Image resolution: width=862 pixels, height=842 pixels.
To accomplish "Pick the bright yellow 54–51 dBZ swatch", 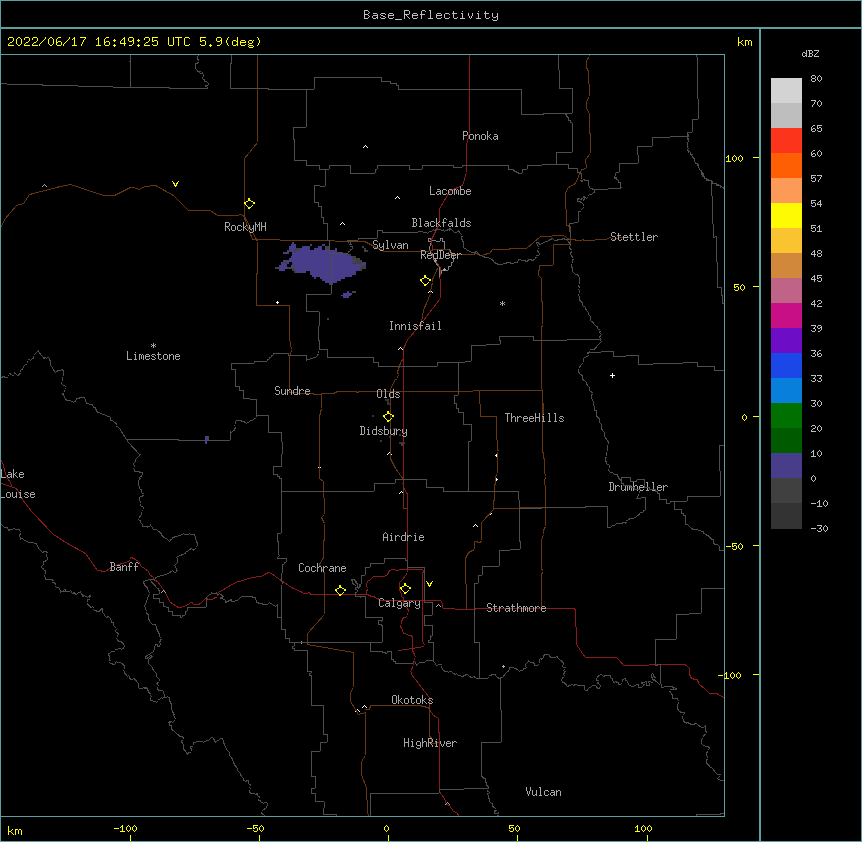I will (786, 215).
